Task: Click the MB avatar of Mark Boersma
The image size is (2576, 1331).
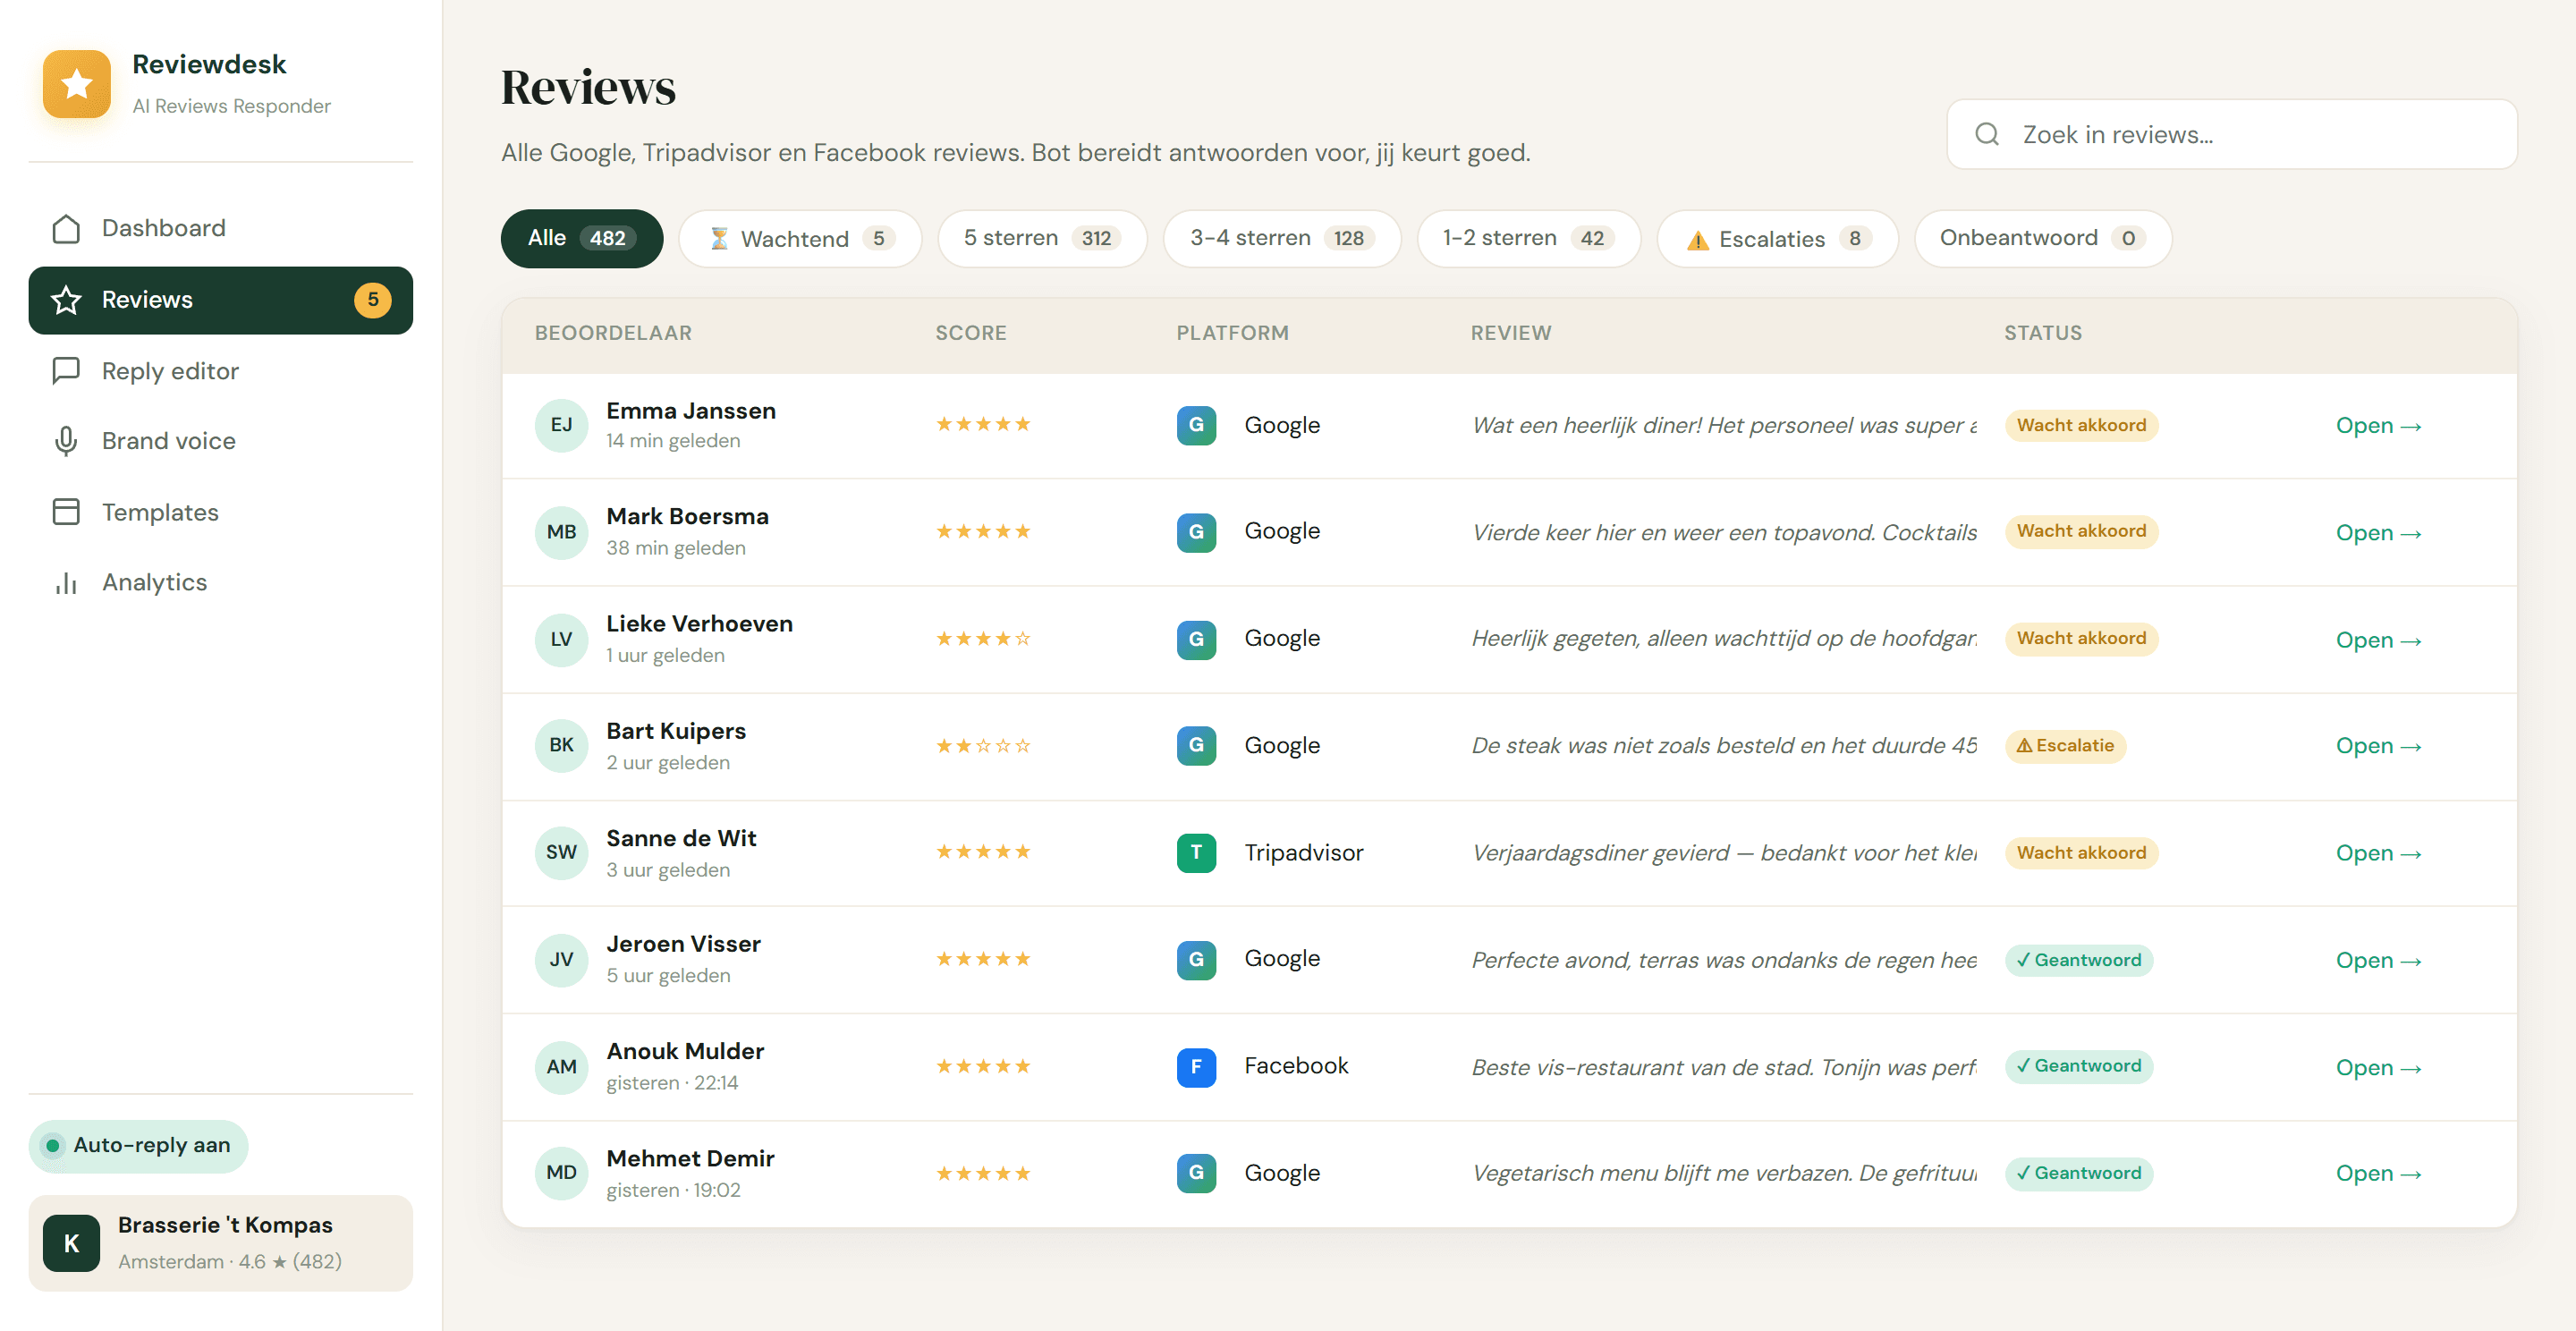Action: (x=561, y=532)
